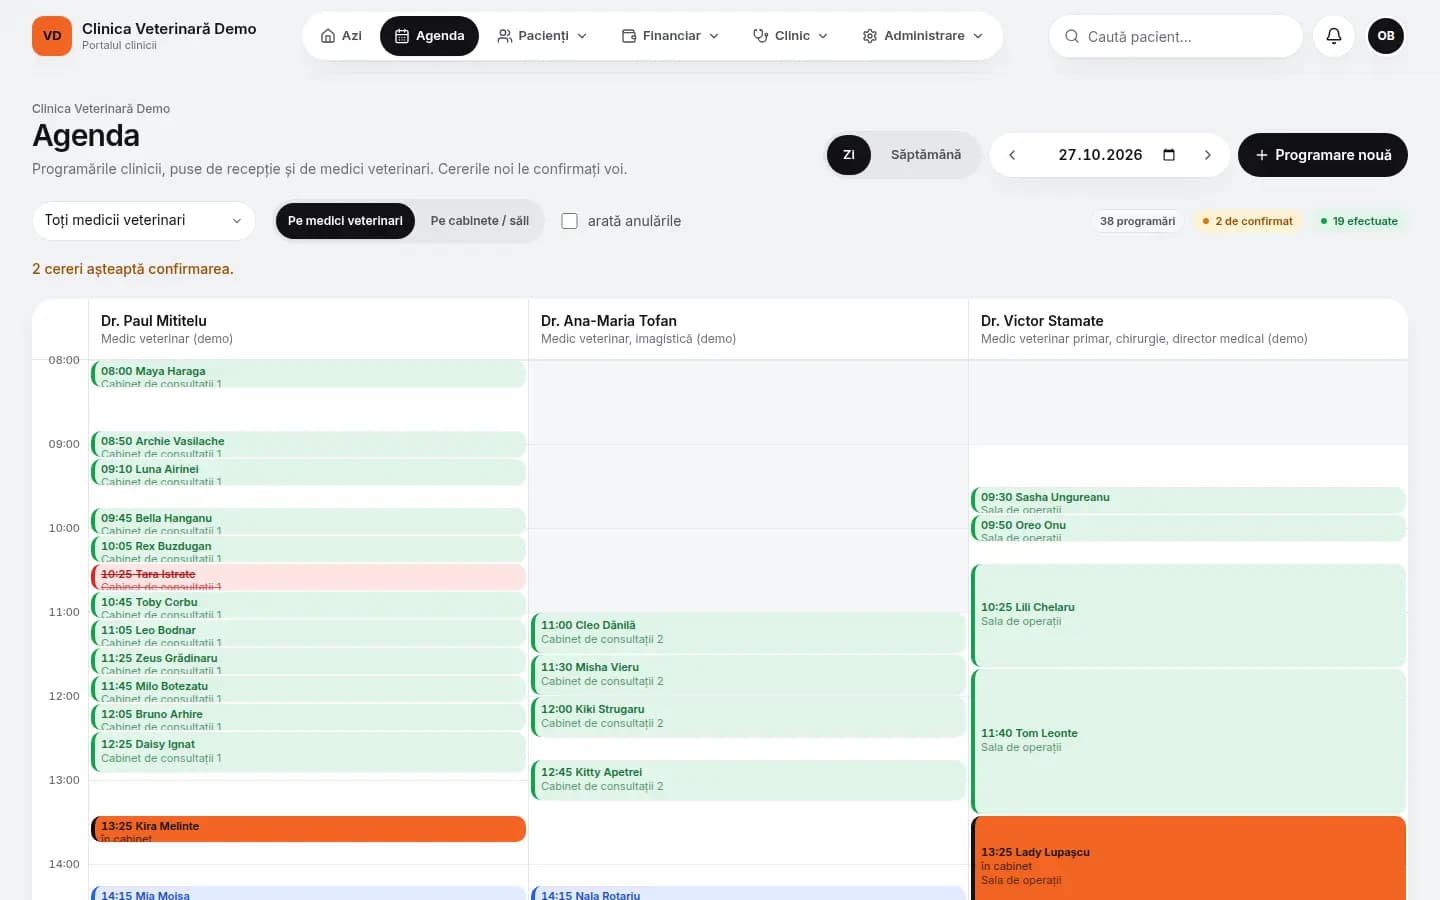Click the Dr. Victor Stamate column header

pyautogui.click(x=1188, y=329)
